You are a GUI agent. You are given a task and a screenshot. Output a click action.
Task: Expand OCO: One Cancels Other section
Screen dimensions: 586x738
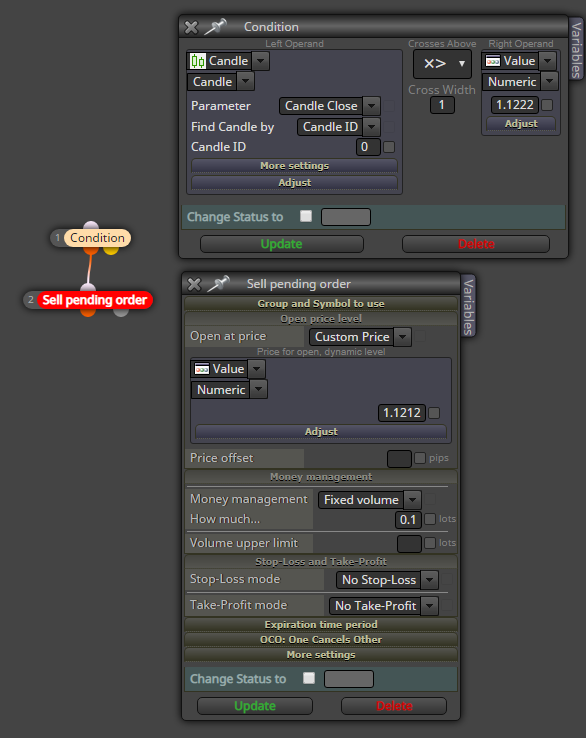[321, 640]
